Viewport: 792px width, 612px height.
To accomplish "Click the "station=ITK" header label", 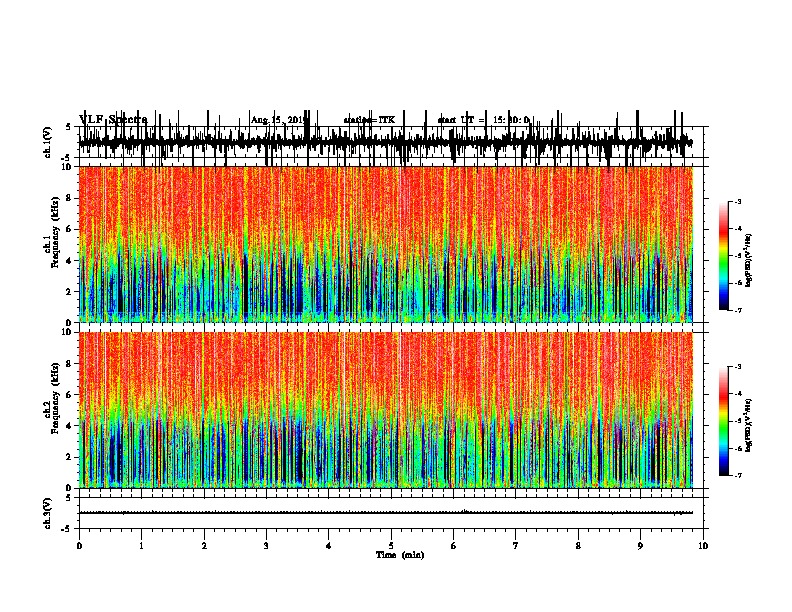I will coord(369,120).
